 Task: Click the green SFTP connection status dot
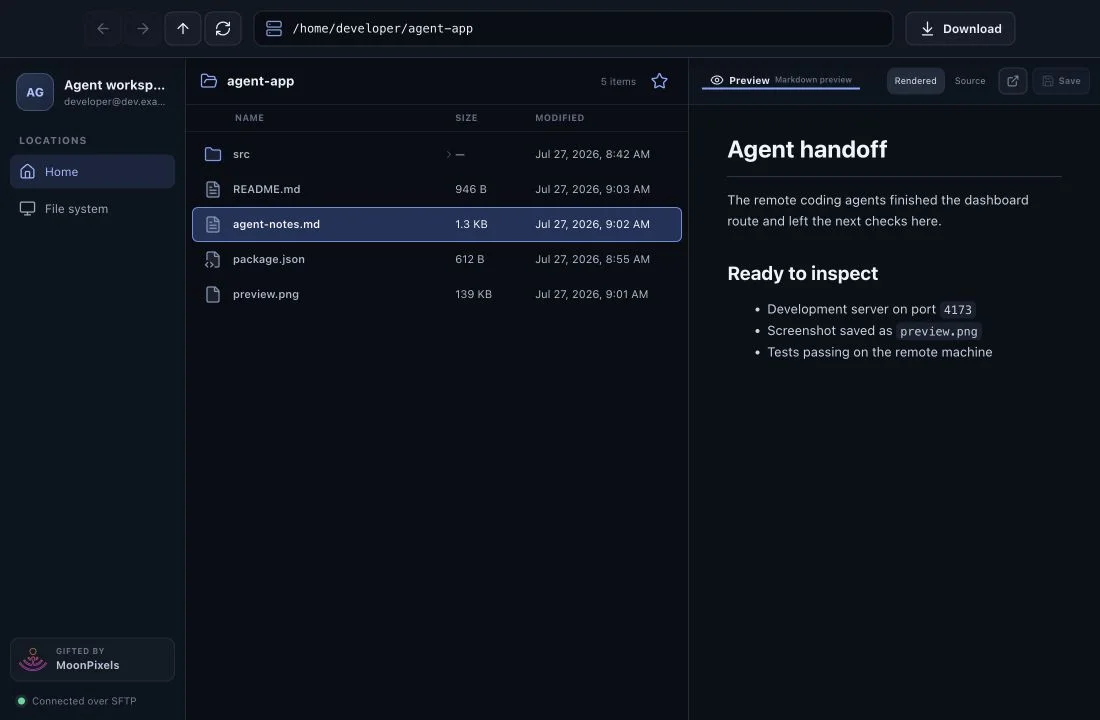22,701
